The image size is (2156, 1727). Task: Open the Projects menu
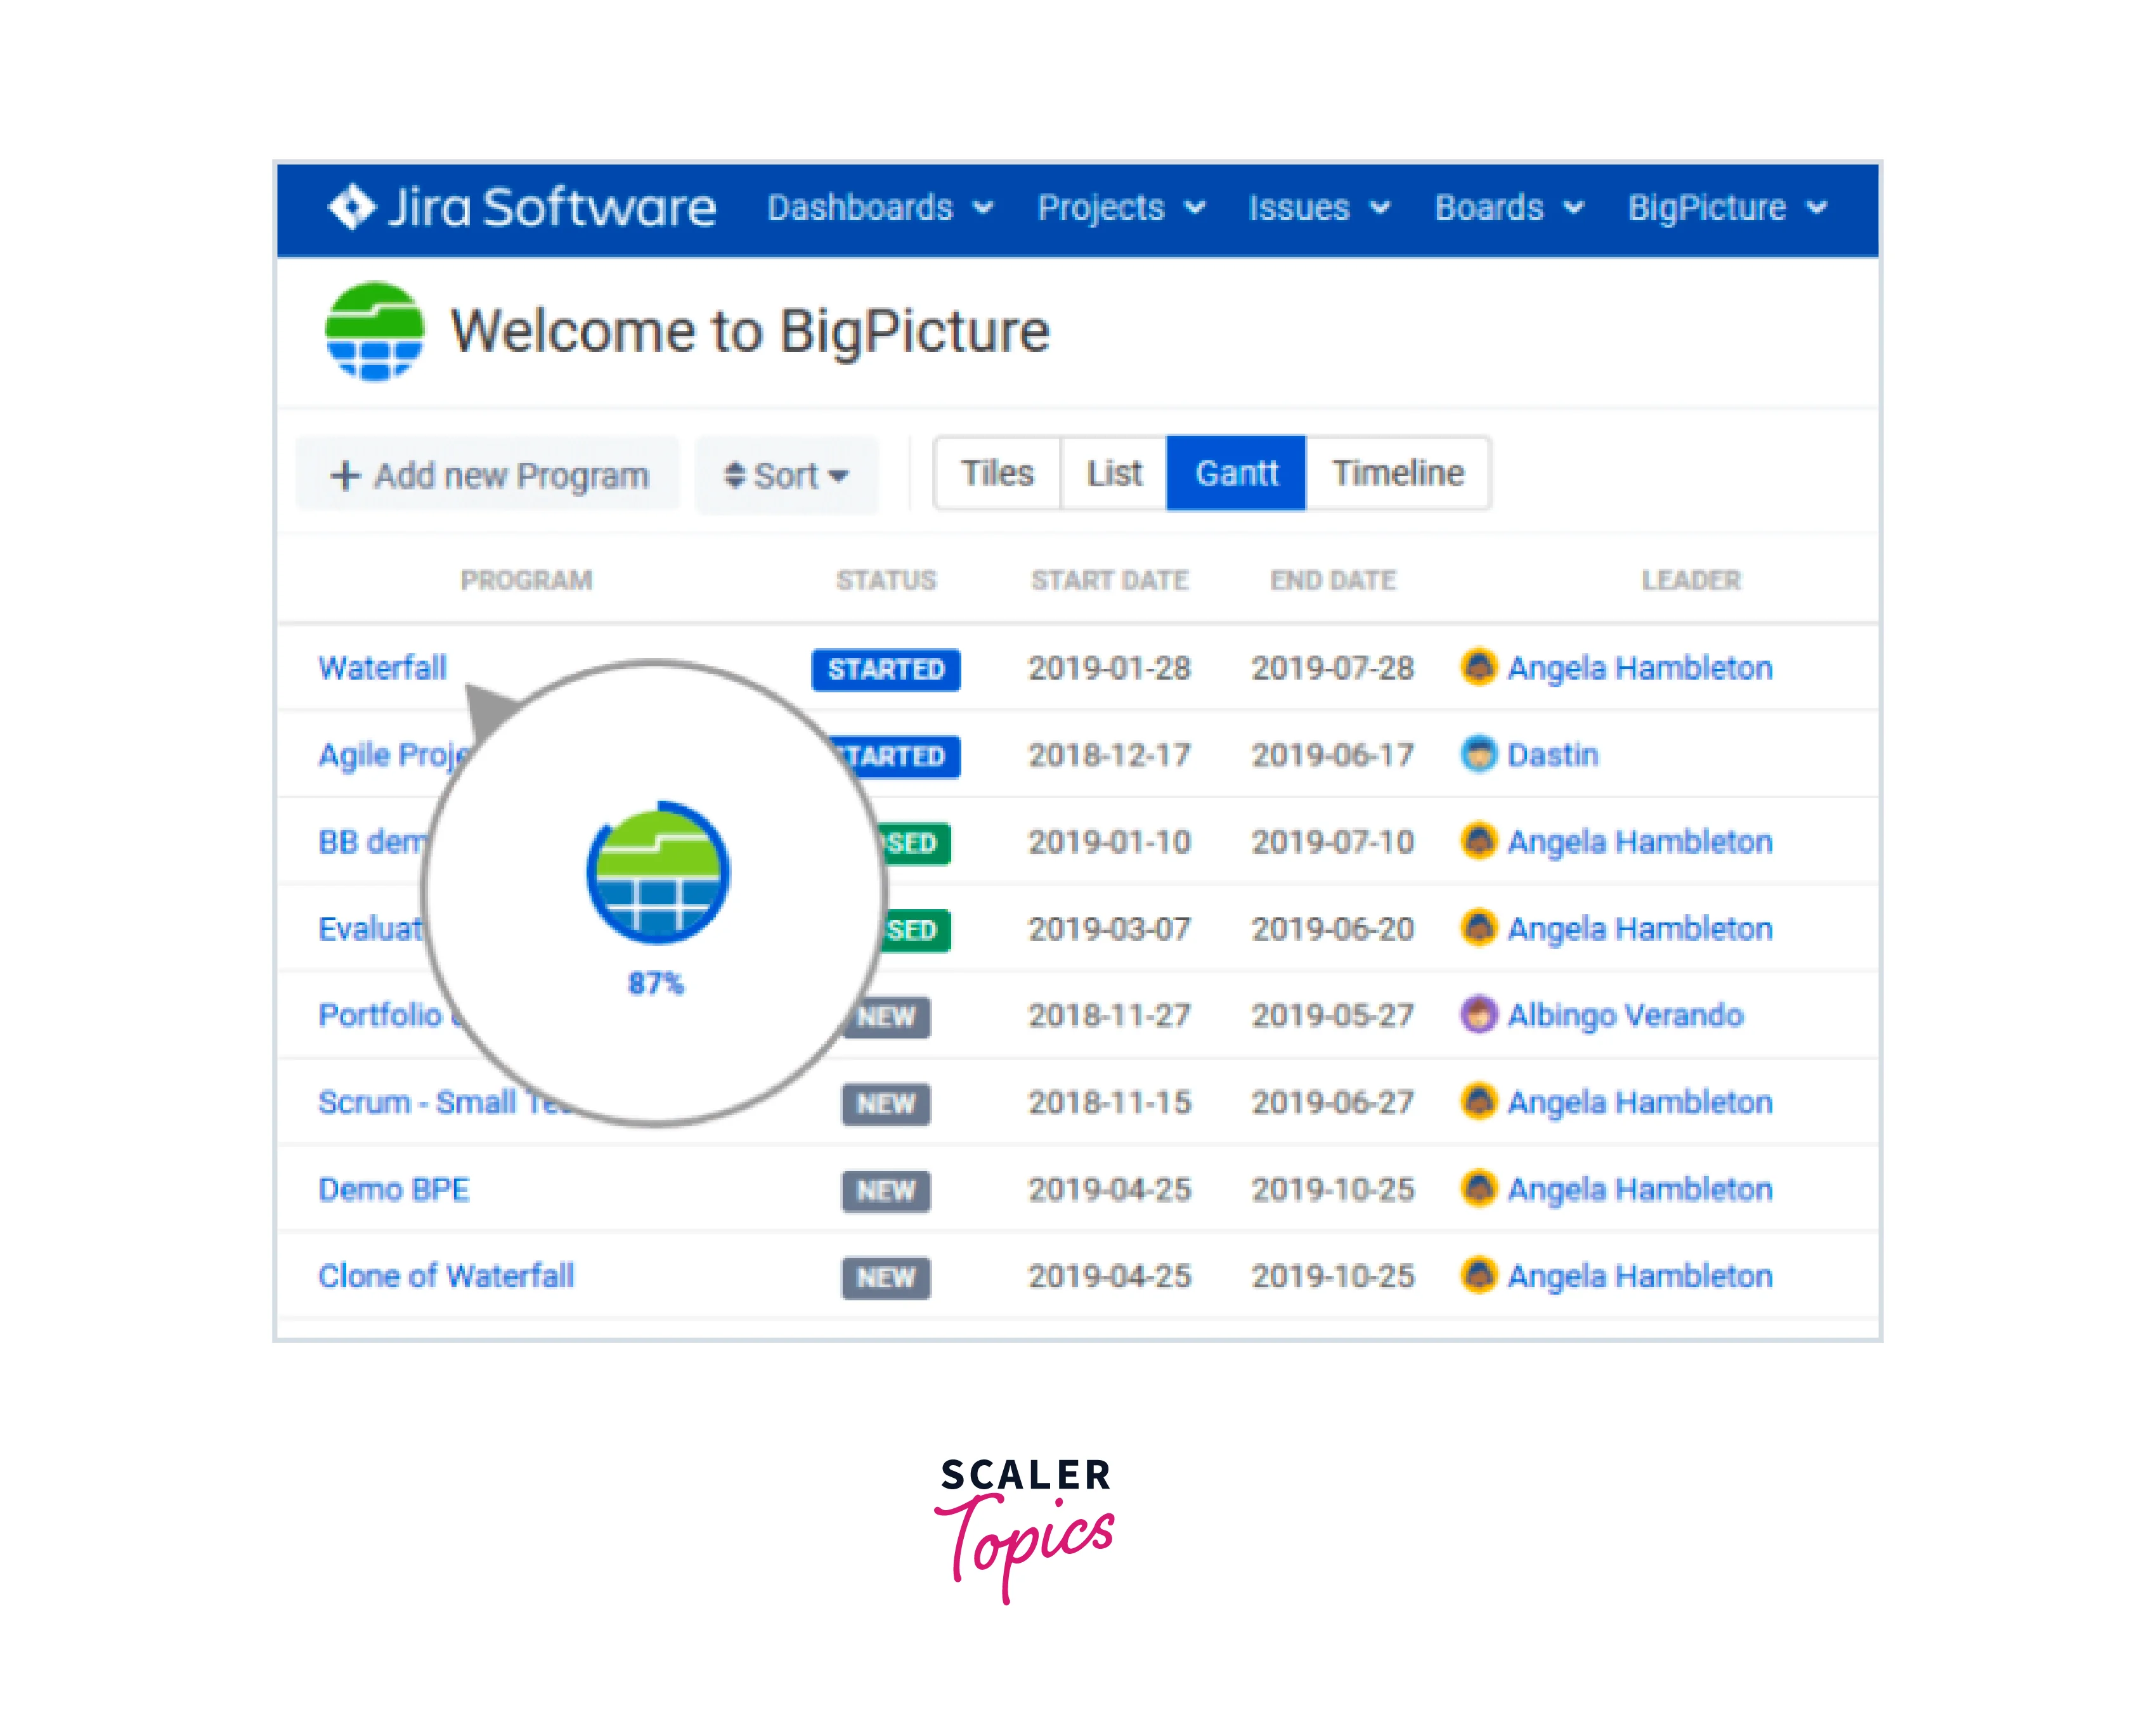coord(1120,208)
